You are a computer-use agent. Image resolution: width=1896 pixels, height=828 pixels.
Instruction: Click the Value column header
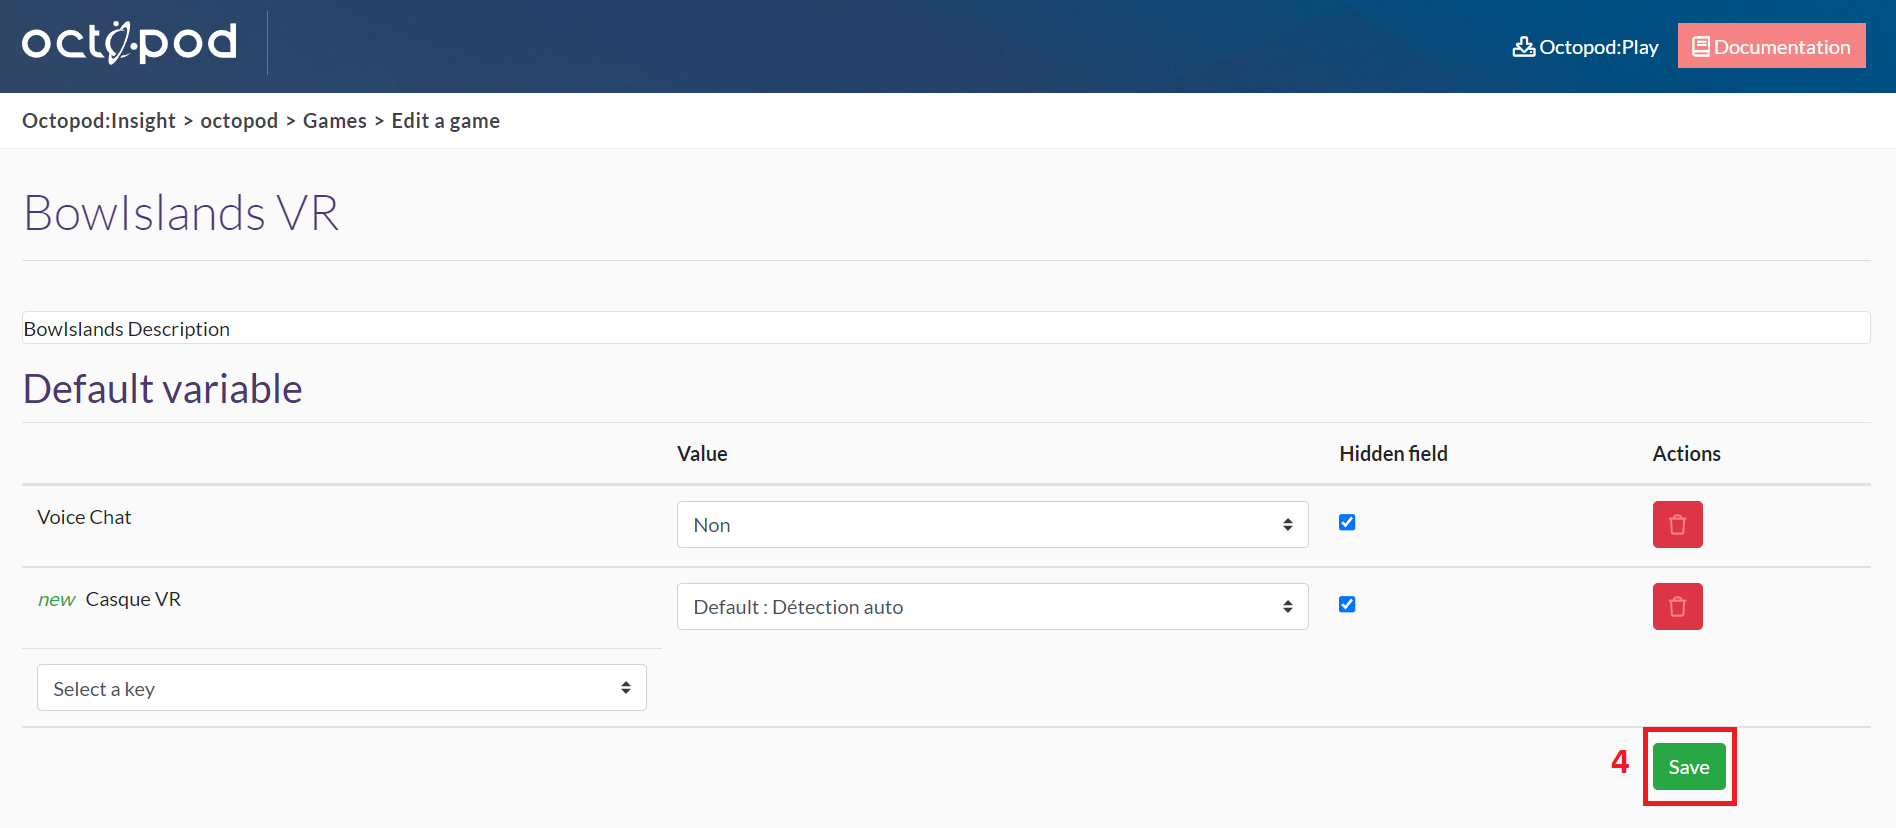tap(702, 454)
